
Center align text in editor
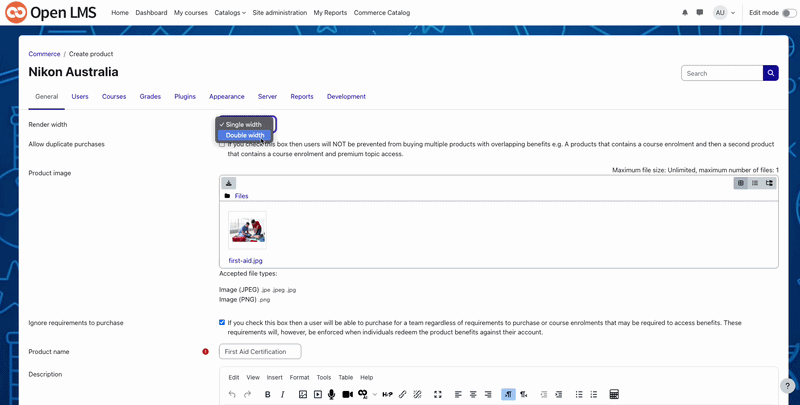point(473,394)
